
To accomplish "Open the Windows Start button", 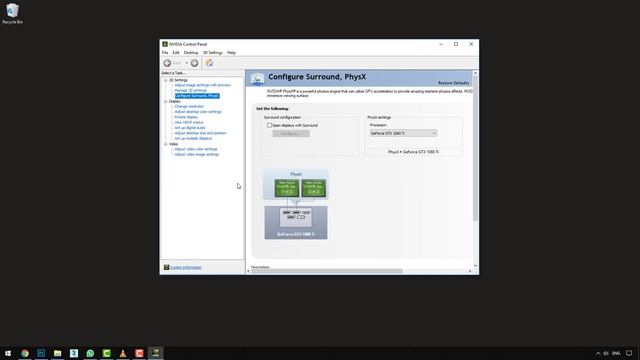I will [x=8, y=353].
